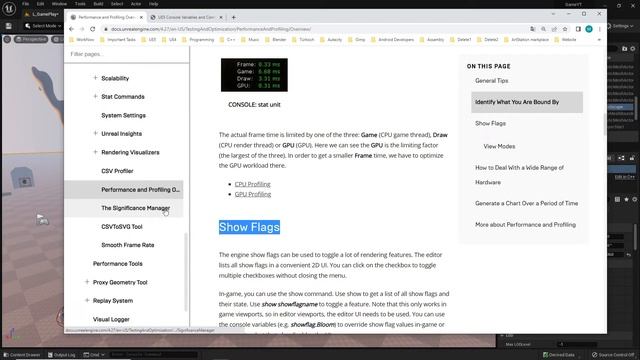Open Smooth Frame Rate docs page
The width and height of the screenshot is (640, 360).
[128, 245]
